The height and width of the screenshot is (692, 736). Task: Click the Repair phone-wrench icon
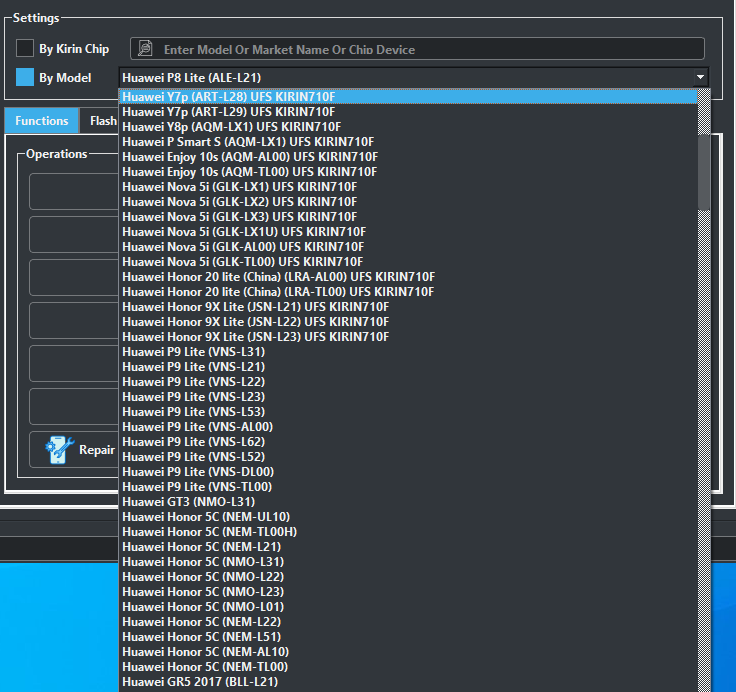pyautogui.click(x=59, y=450)
